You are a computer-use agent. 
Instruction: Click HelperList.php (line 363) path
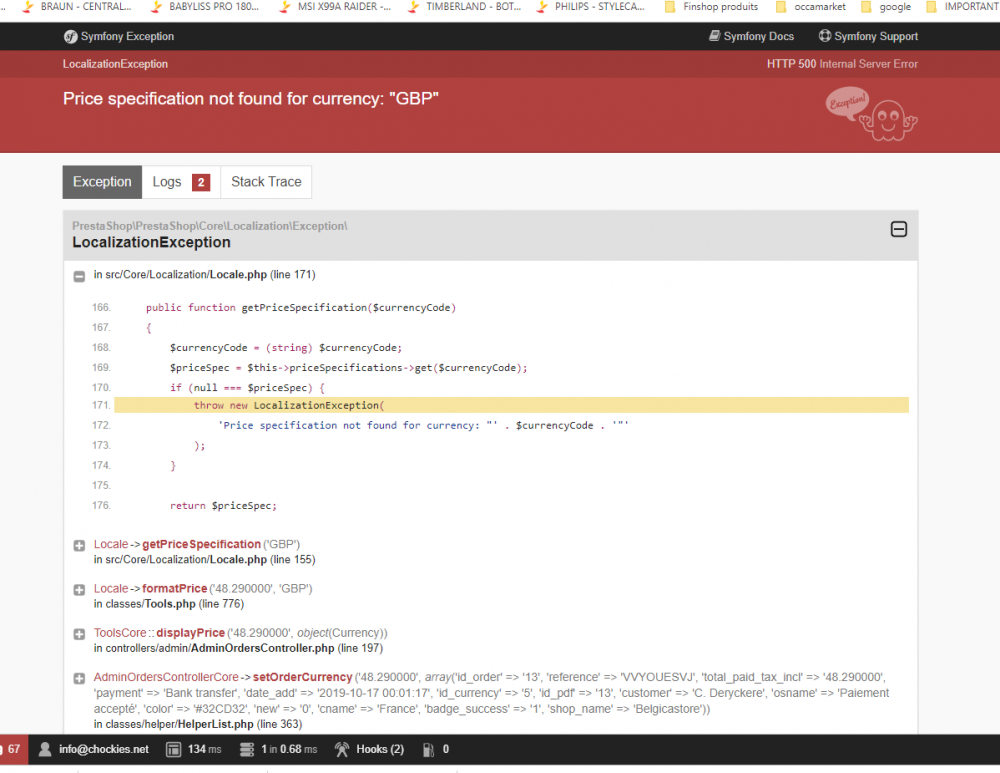(x=198, y=724)
